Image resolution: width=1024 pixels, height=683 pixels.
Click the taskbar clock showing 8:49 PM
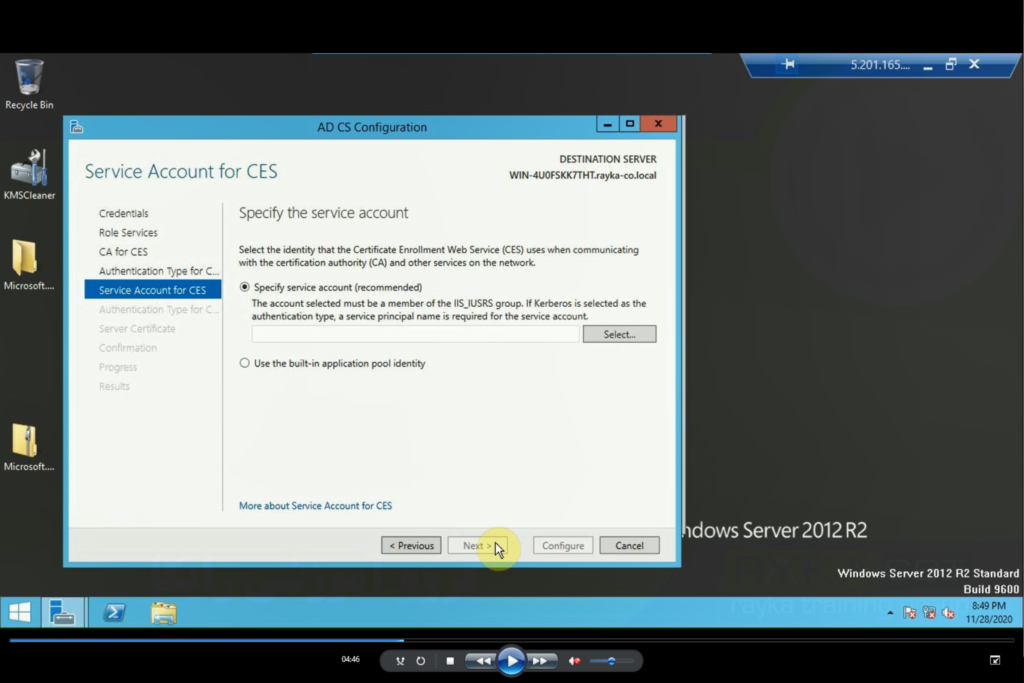tap(989, 612)
